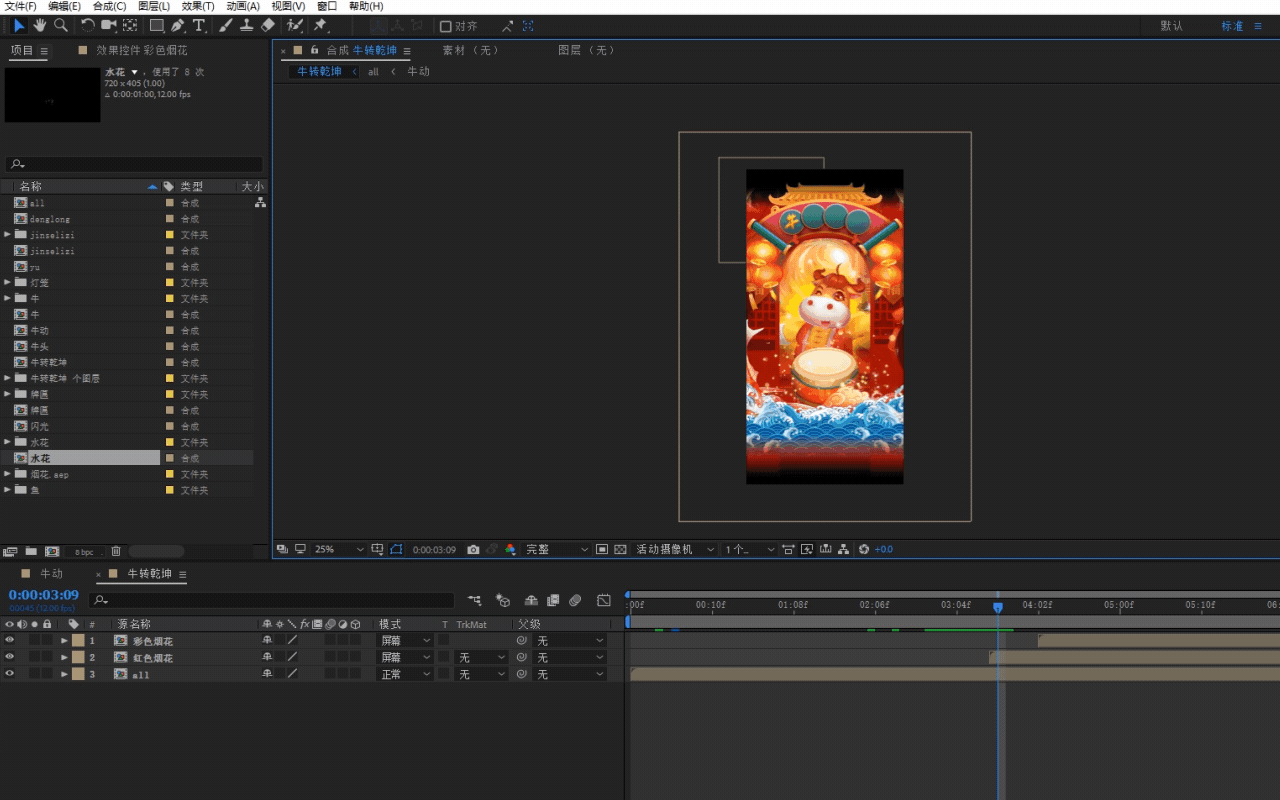The height and width of the screenshot is (800, 1280).
Task: Open the show channel color management icon
Action: [510, 550]
